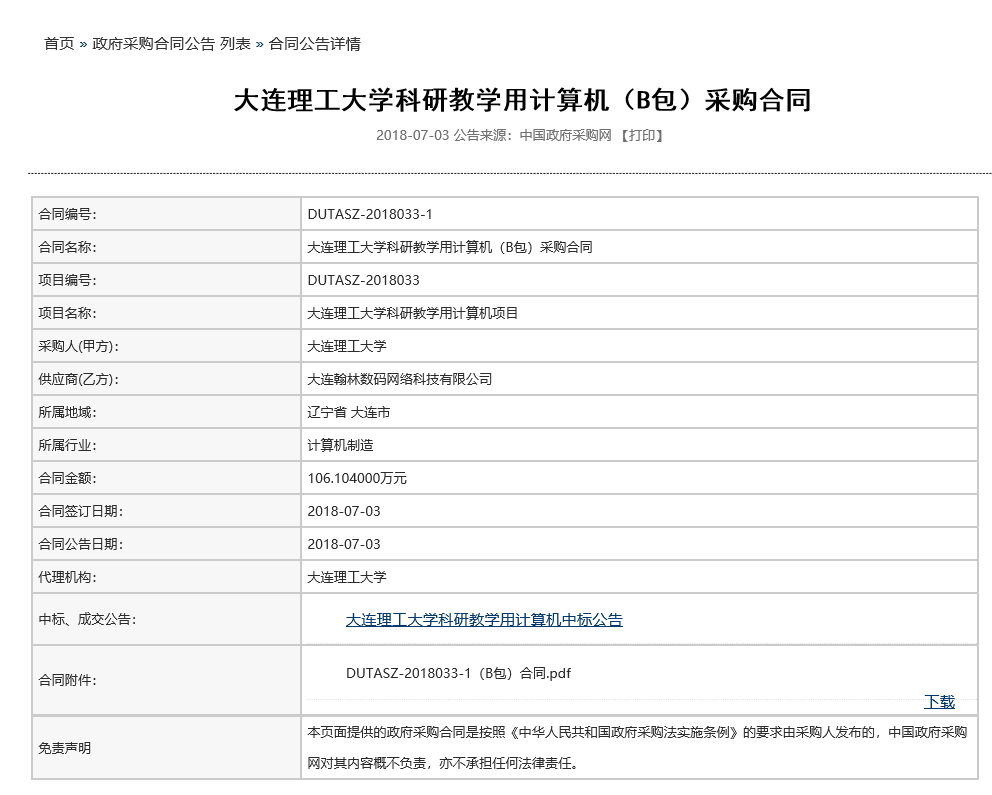992x795 pixels.
Task: Click contract number value DUTASZ-2018033-1
Action: (x=369, y=214)
